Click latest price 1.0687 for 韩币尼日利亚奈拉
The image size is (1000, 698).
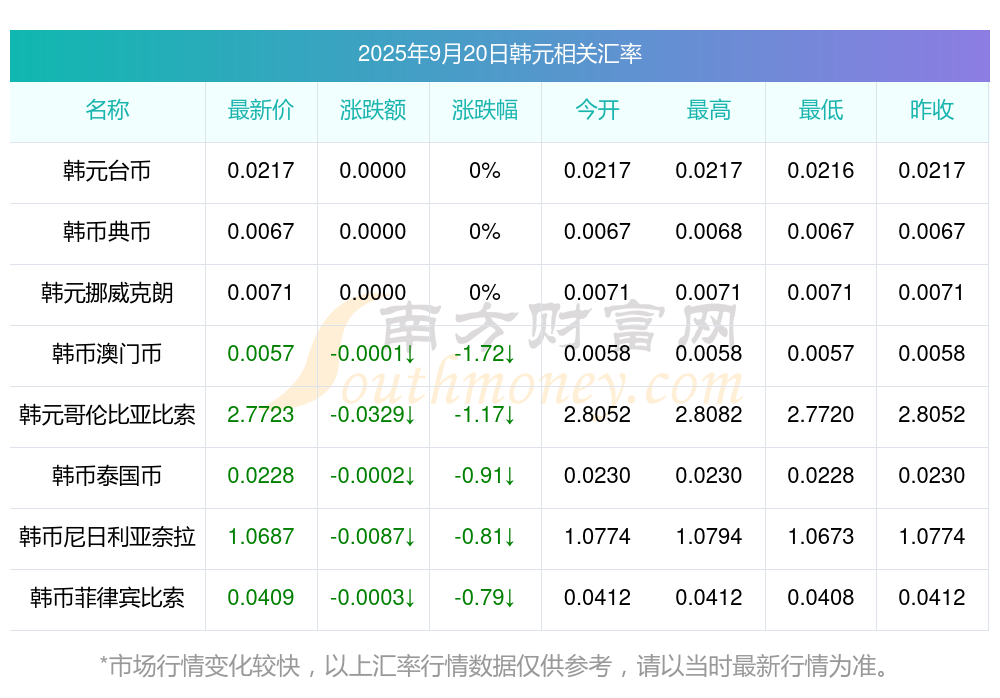click(x=261, y=537)
